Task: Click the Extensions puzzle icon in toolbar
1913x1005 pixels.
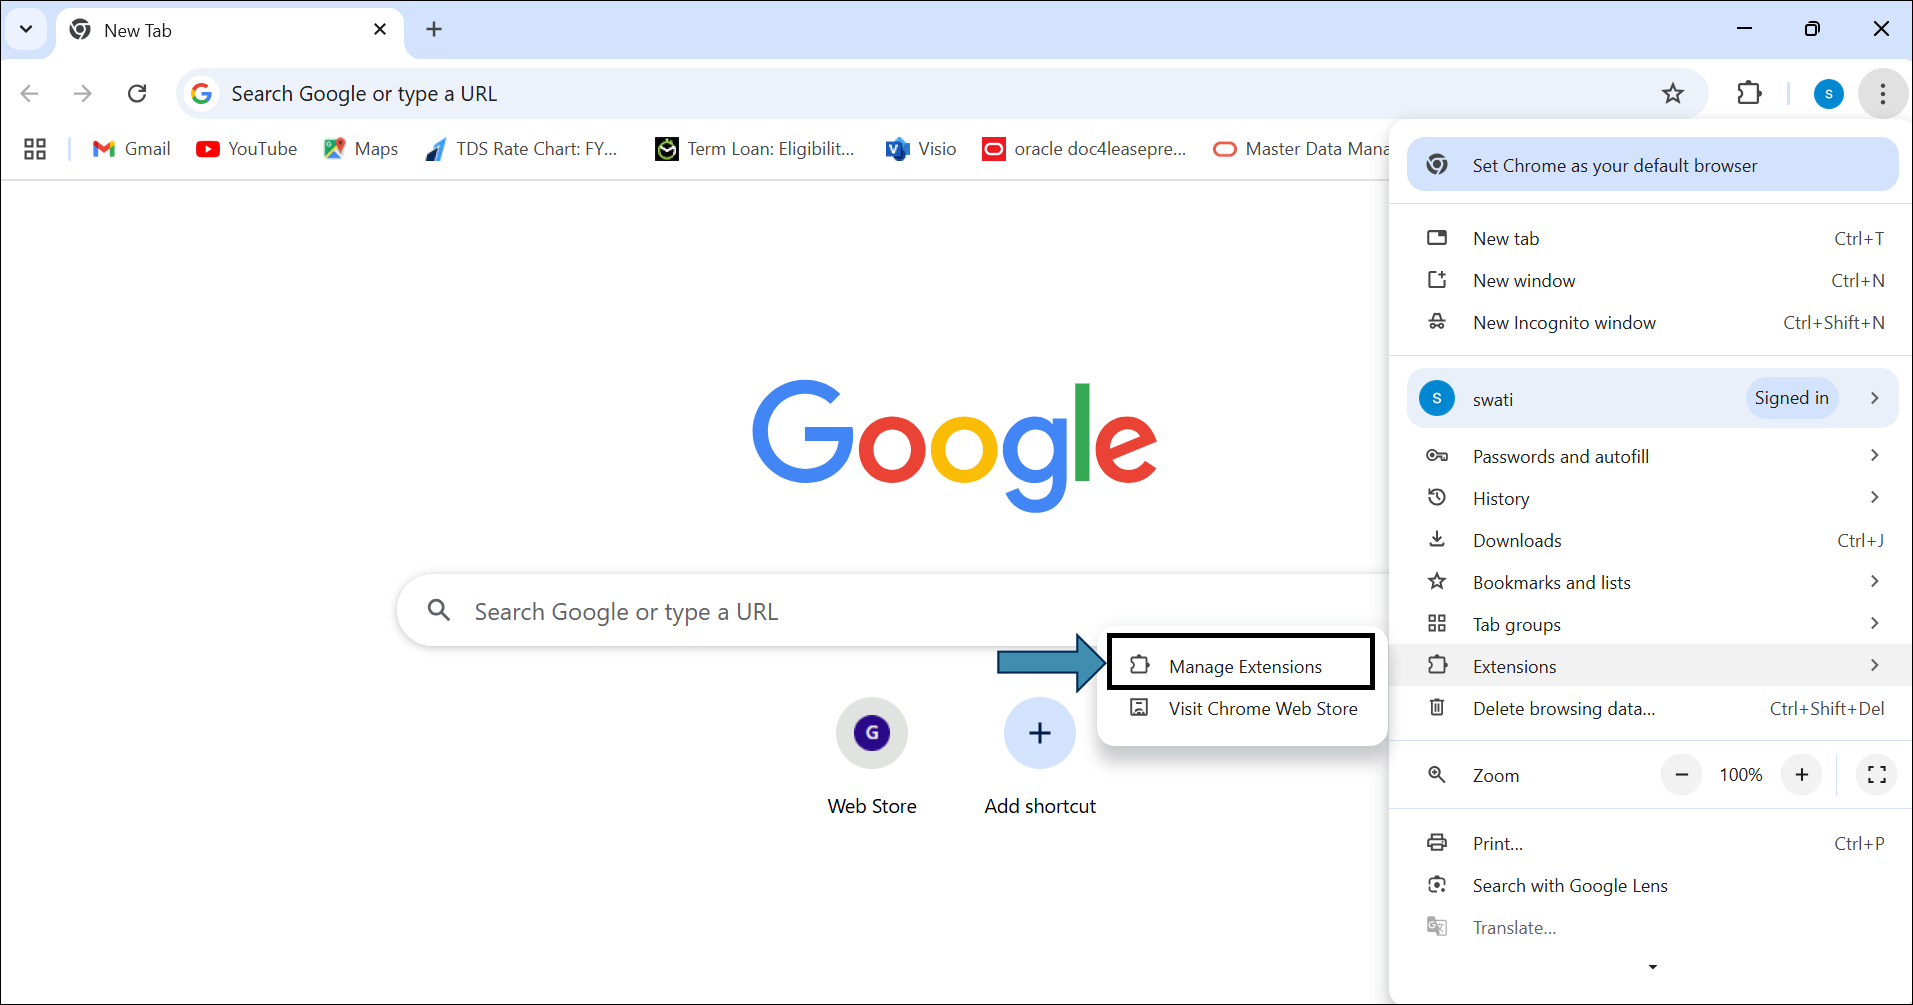Action: (1749, 93)
